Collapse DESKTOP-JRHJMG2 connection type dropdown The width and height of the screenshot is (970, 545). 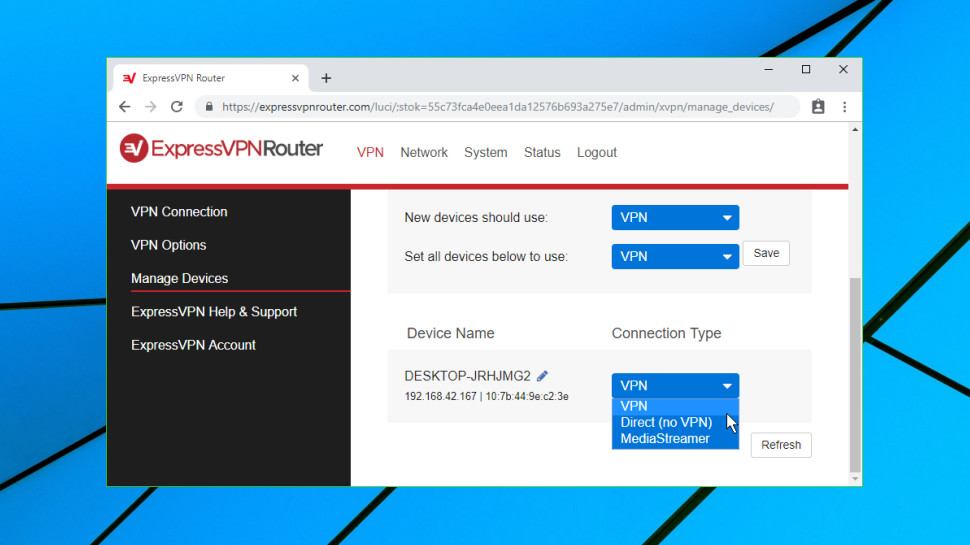(675, 386)
